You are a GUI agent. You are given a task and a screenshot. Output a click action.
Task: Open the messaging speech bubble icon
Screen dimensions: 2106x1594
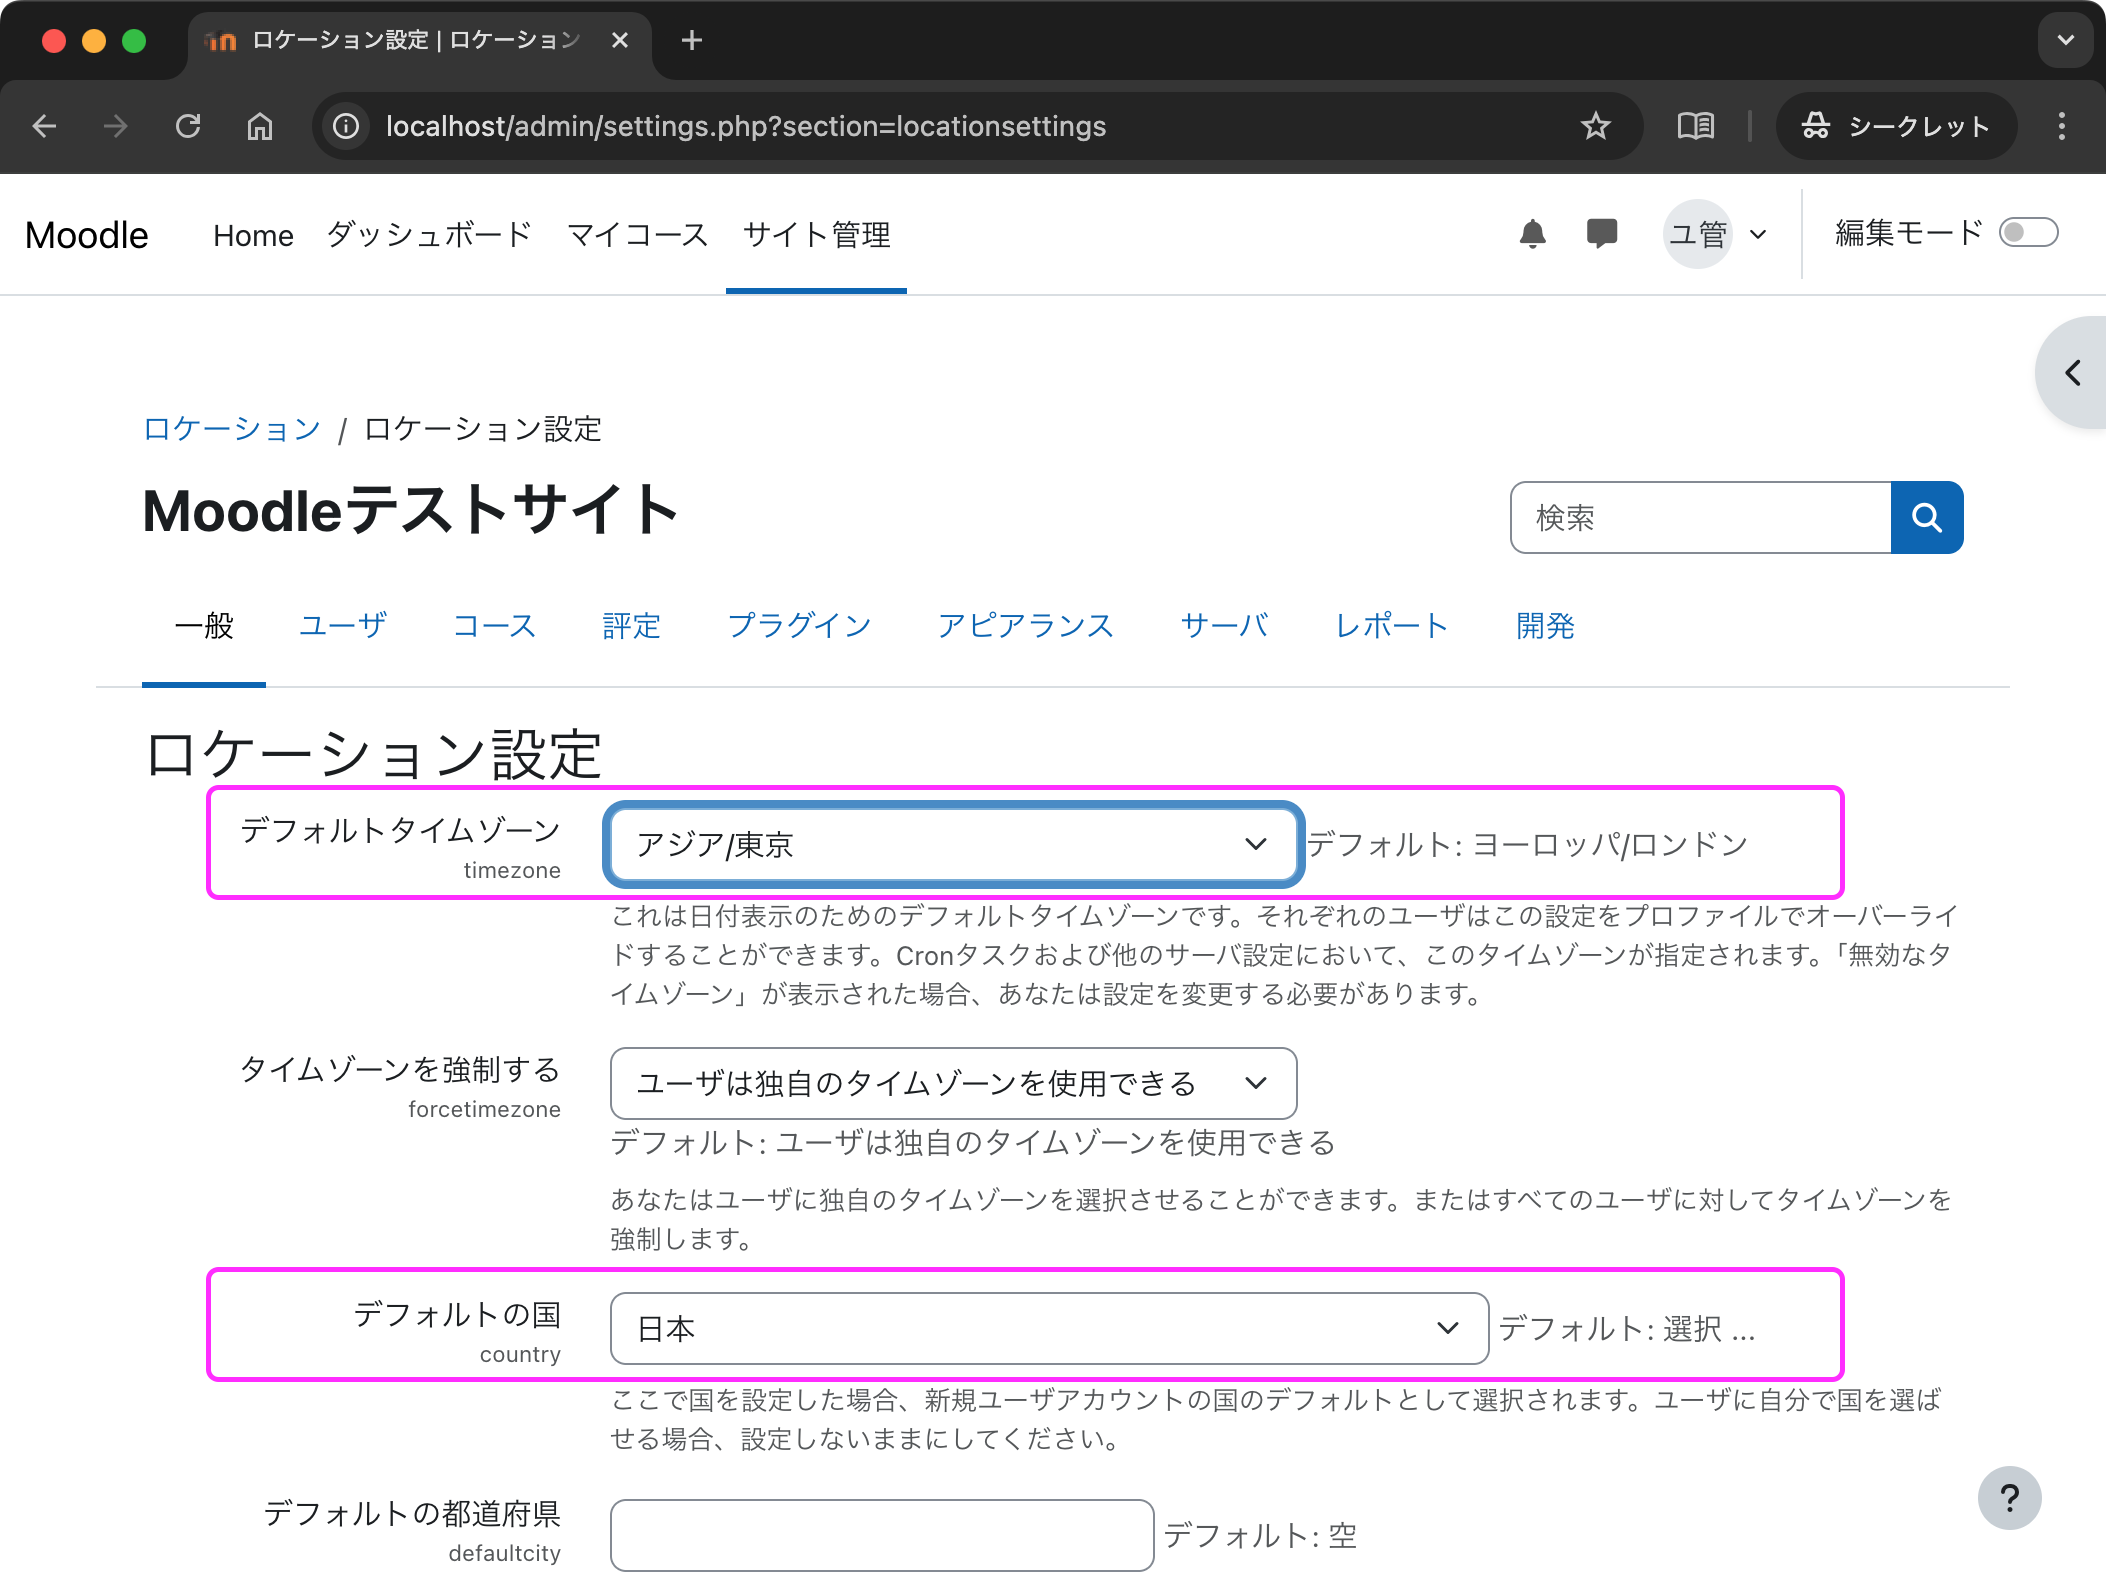(1601, 234)
